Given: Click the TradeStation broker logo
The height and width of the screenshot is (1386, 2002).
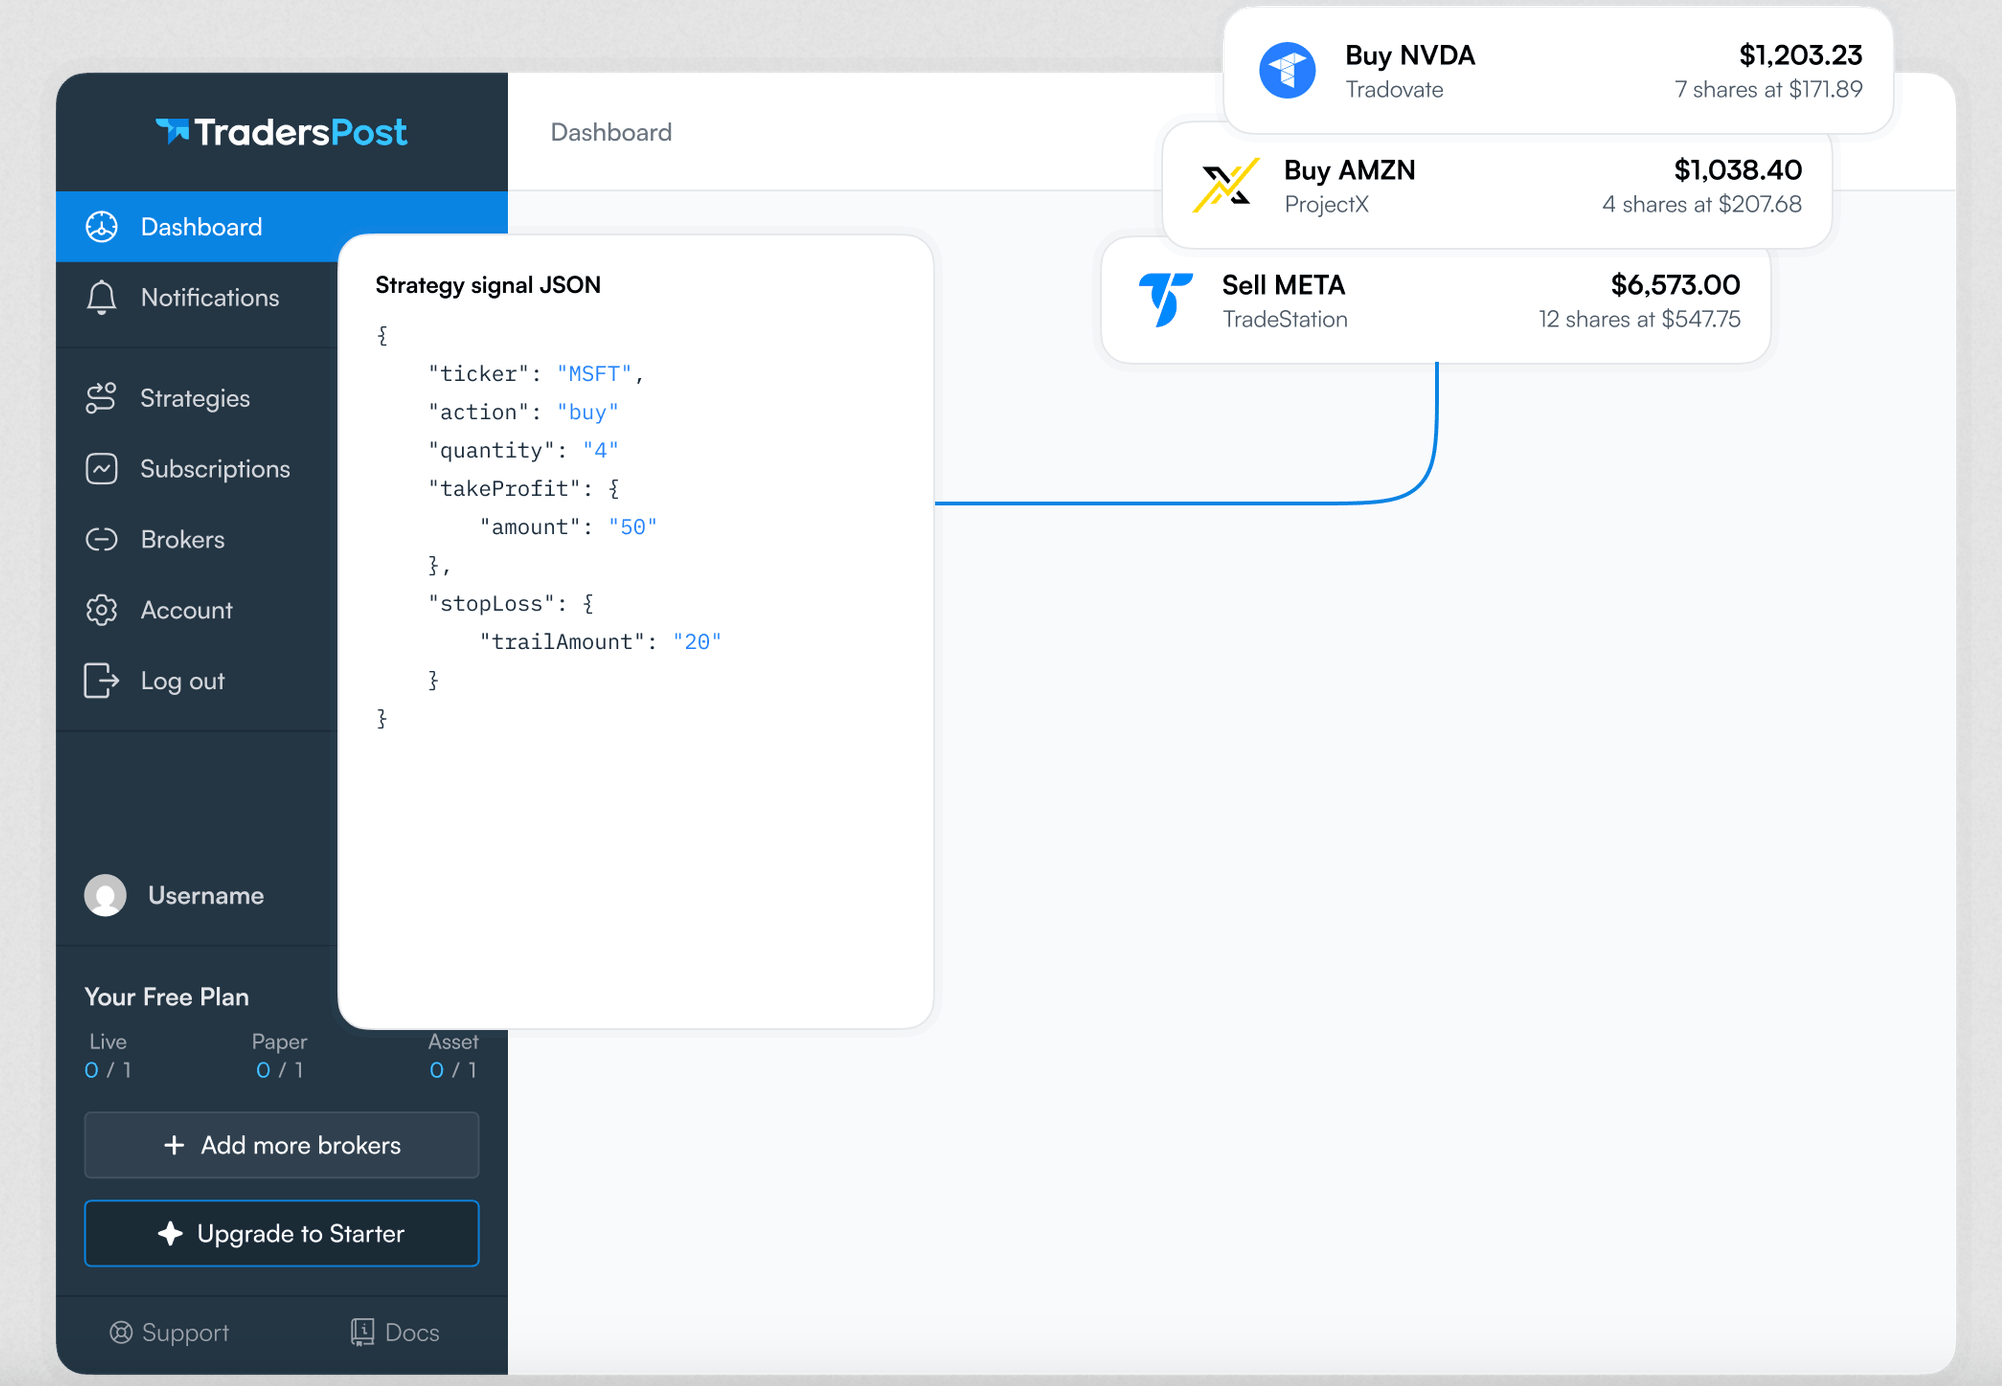Looking at the screenshot, I should point(1165,300).
